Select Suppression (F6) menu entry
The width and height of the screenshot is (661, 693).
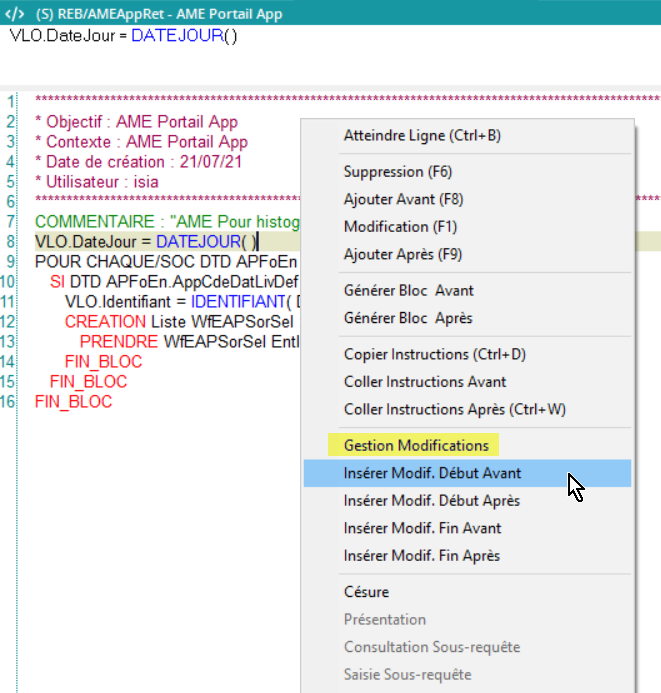tap(397, 172)
